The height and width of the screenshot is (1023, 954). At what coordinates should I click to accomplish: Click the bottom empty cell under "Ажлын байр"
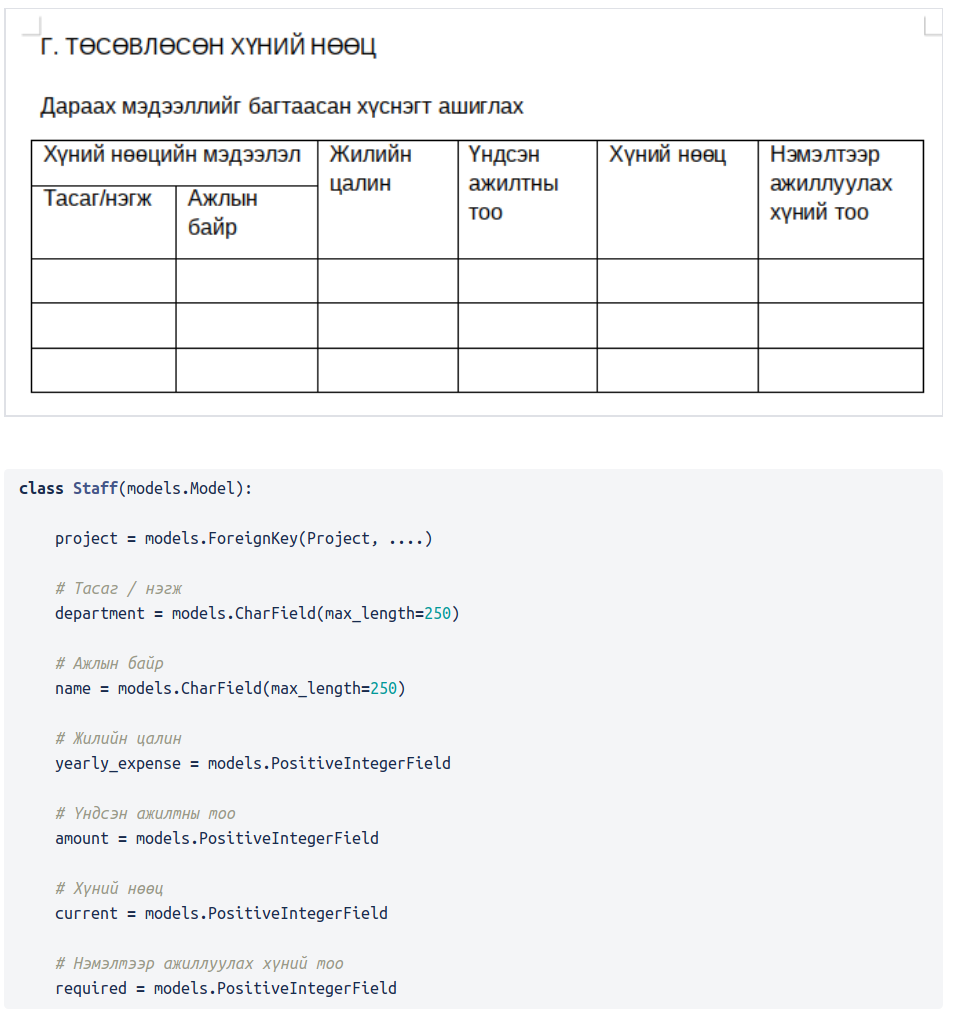click(247, 370)
